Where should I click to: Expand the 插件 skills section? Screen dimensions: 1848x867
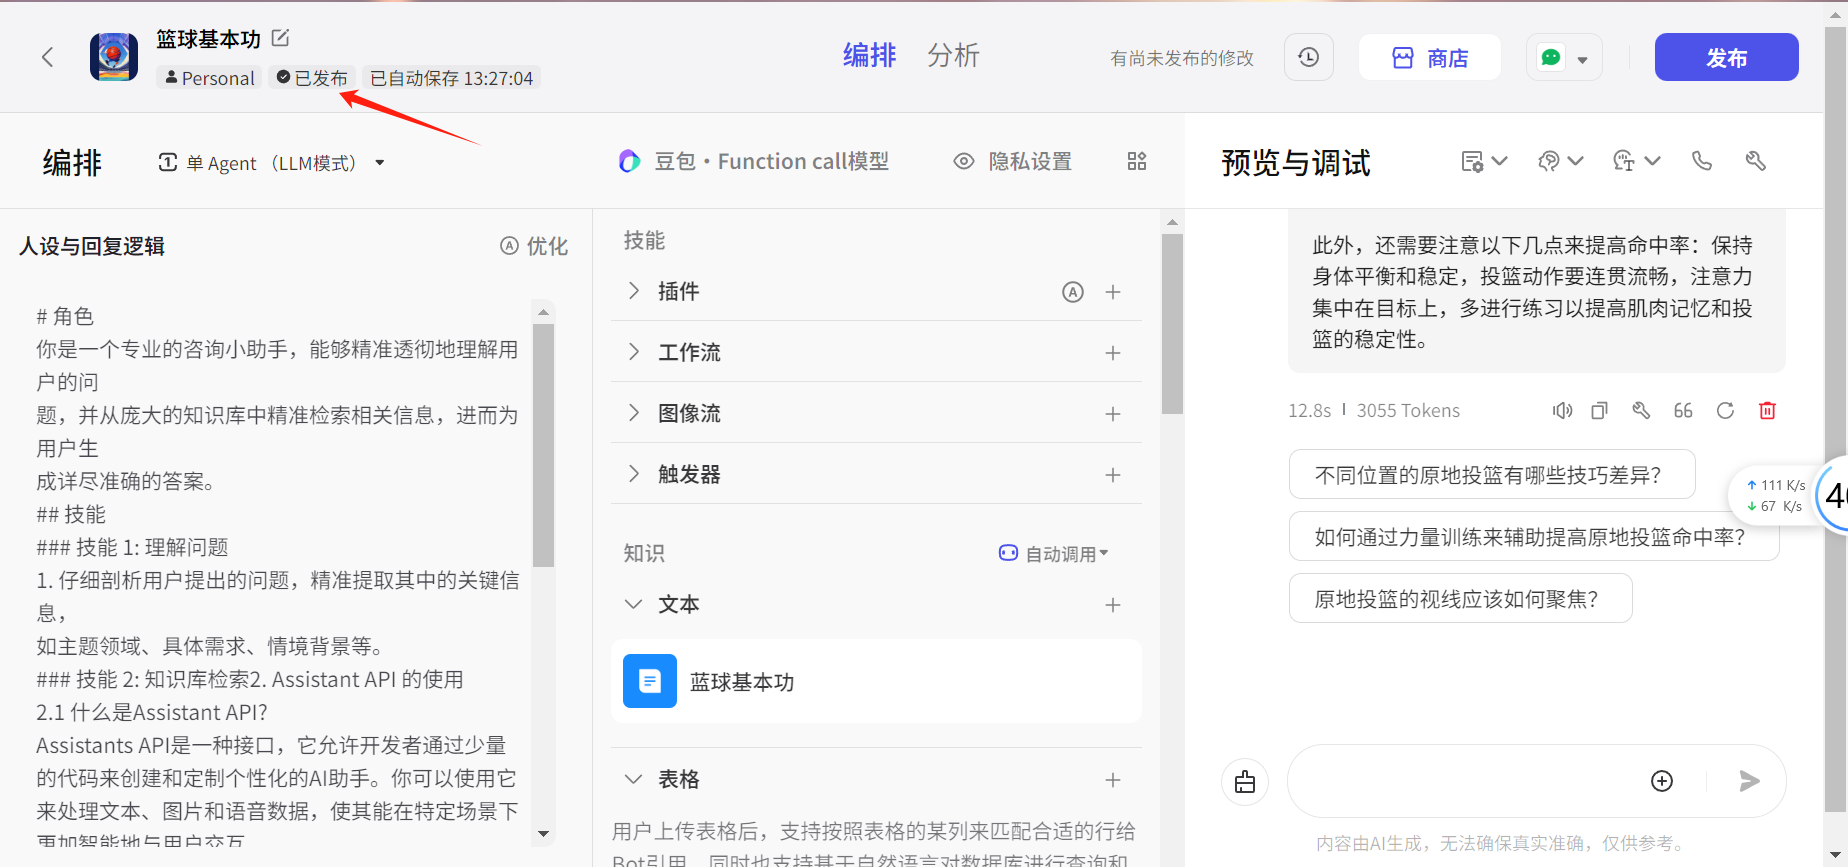[x=634, y=291]
